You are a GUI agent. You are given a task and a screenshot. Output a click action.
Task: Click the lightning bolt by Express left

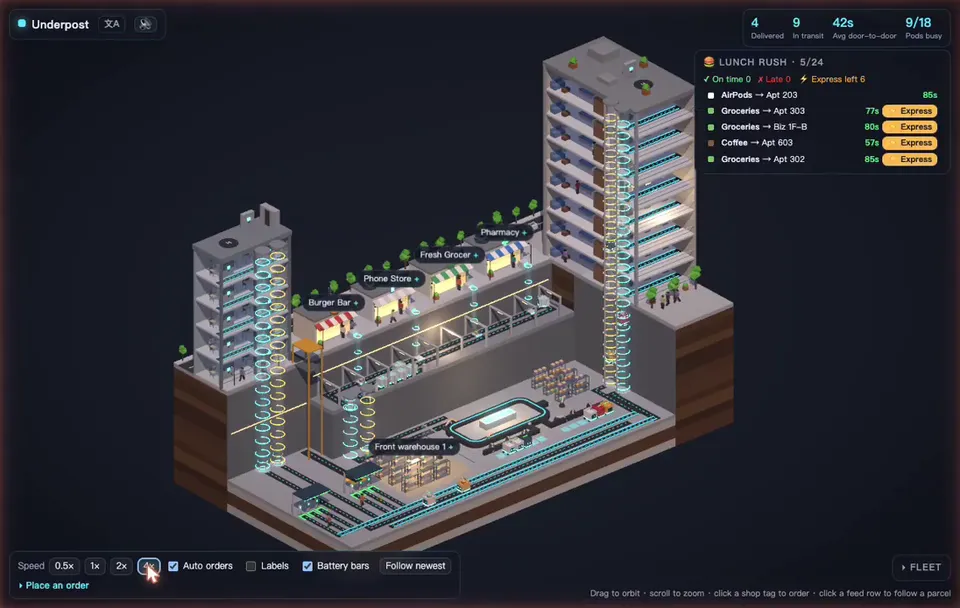803,79
